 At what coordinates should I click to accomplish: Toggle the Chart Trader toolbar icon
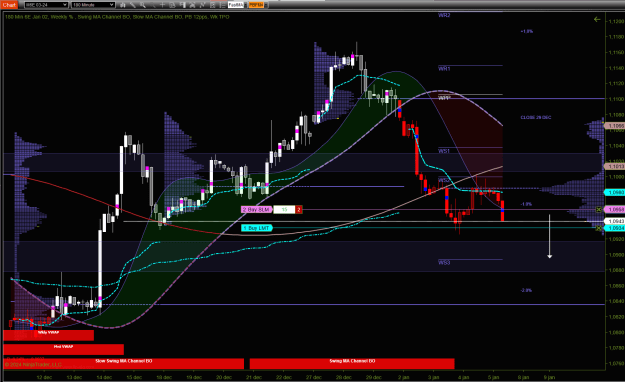click(183, 5)
